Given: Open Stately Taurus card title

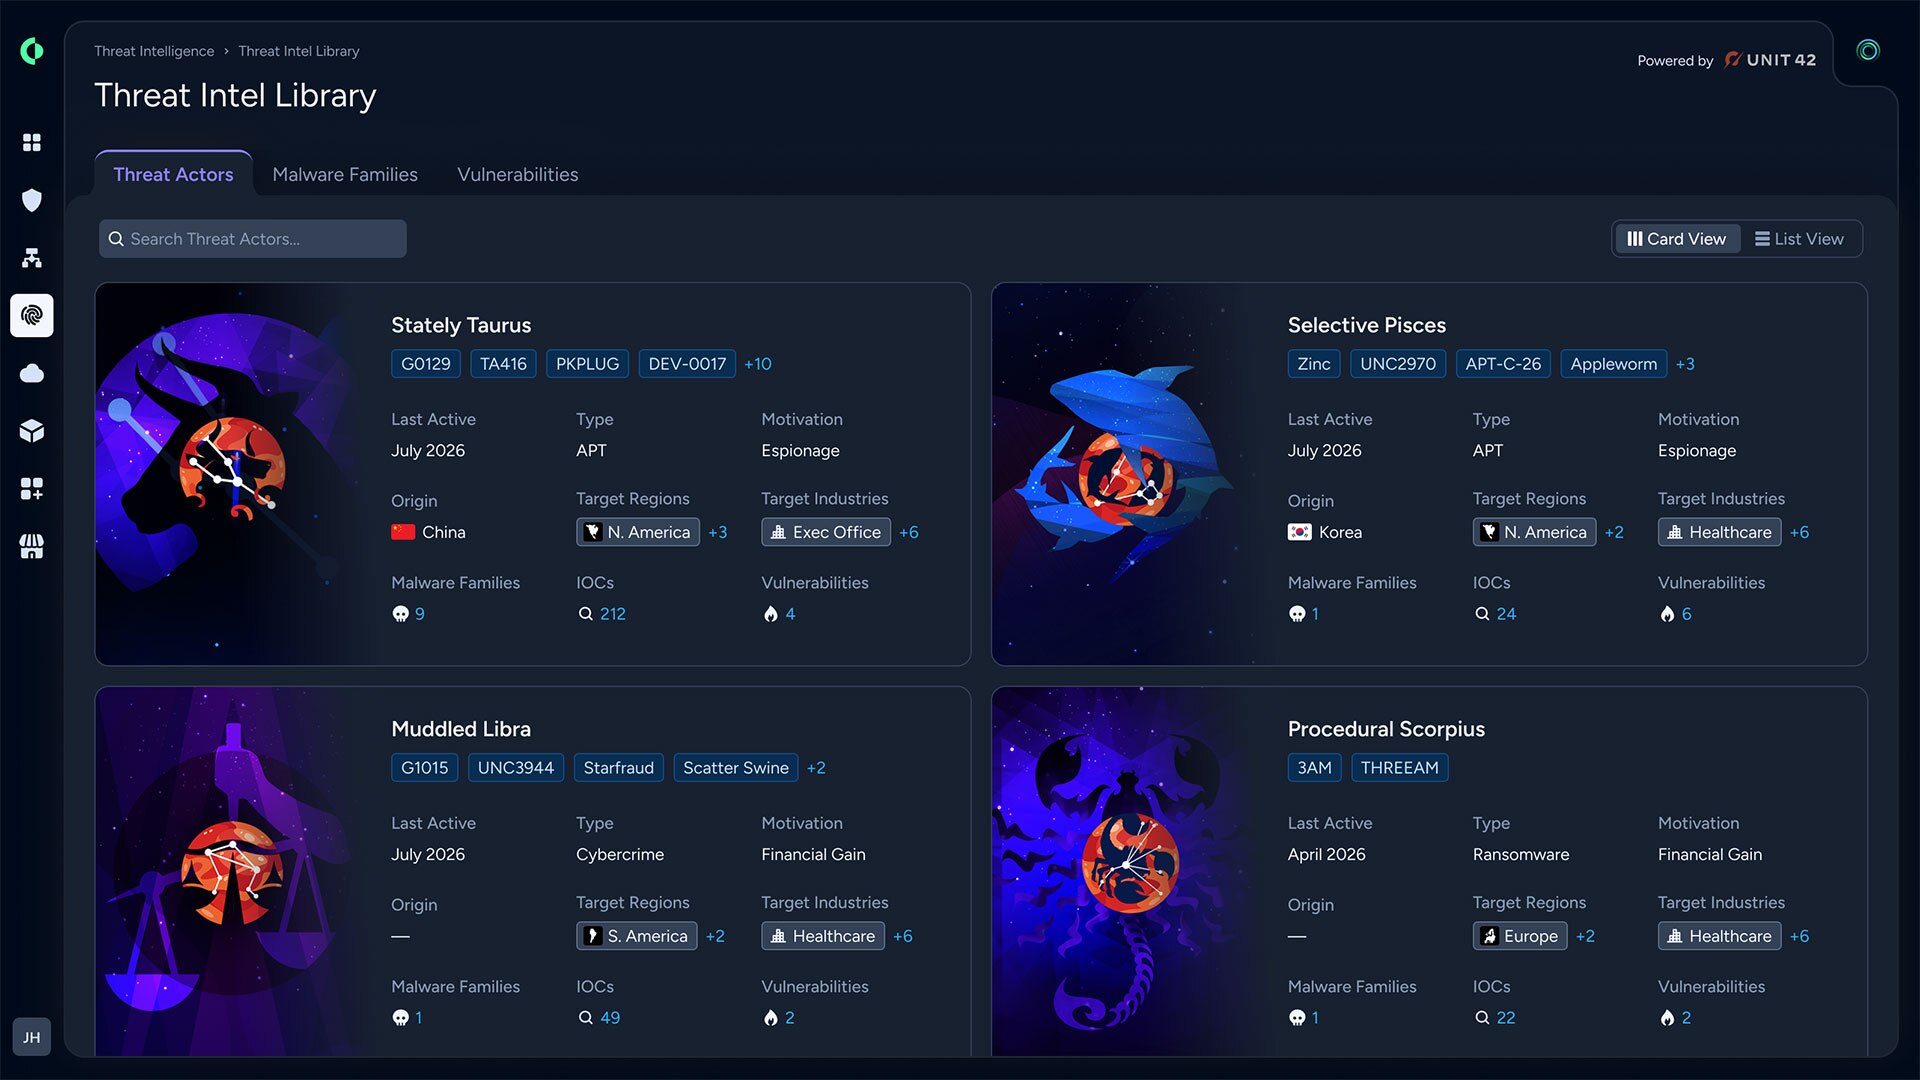Looking at the screenshot, I should coord(461,325).
